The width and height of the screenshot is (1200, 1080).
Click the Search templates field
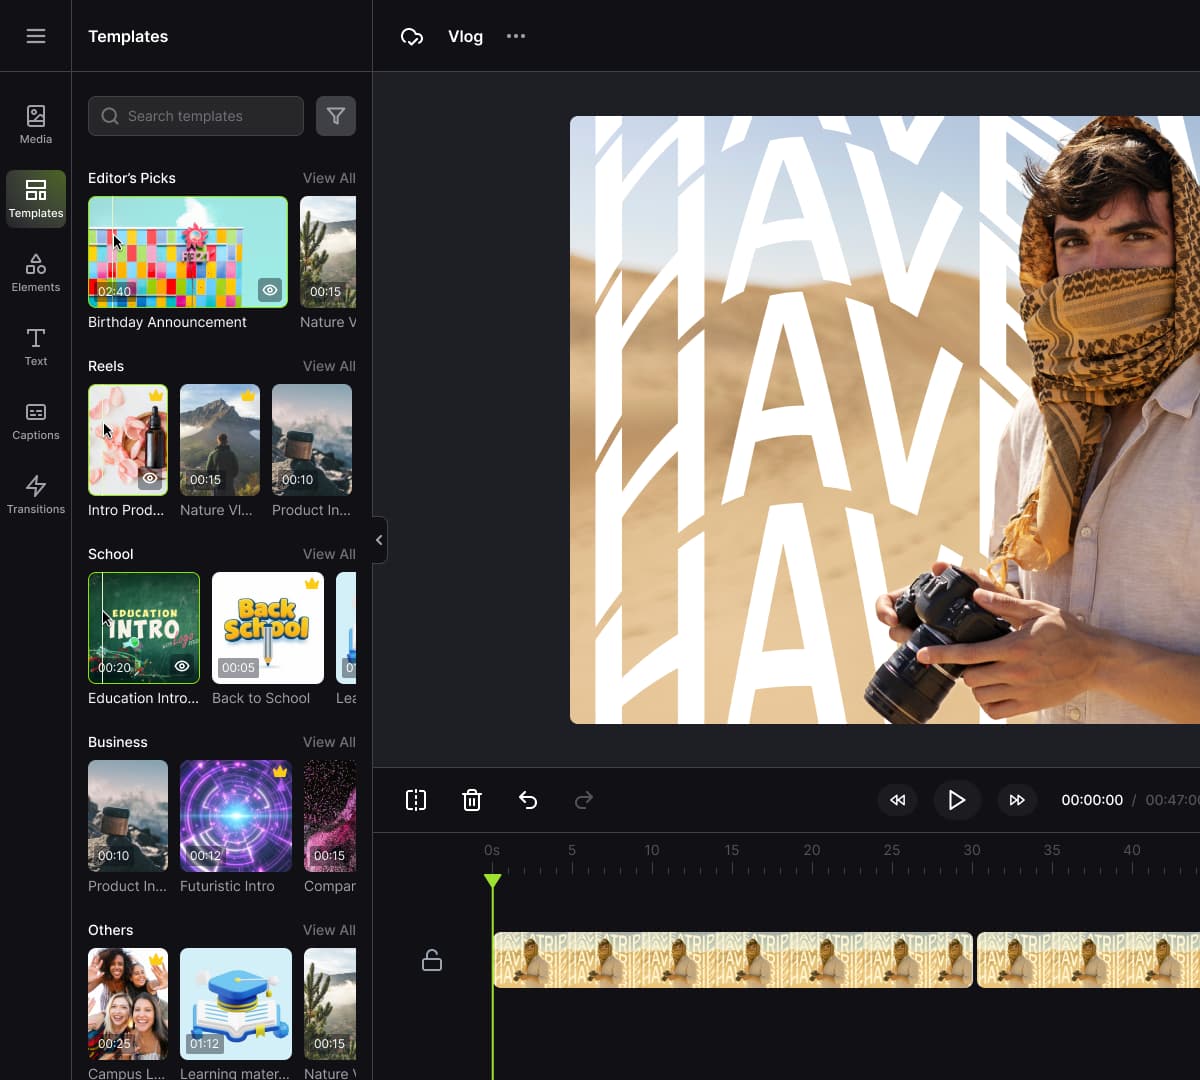click(x=196, y=116)
